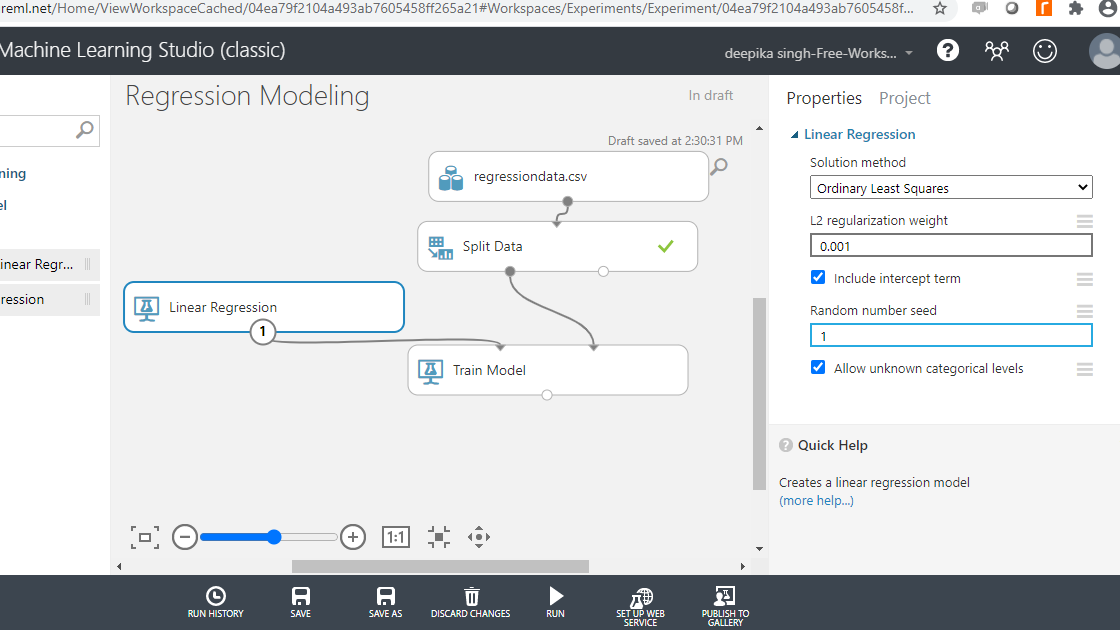
Task: Switch to the Project tab
Action: coord(905,98)
